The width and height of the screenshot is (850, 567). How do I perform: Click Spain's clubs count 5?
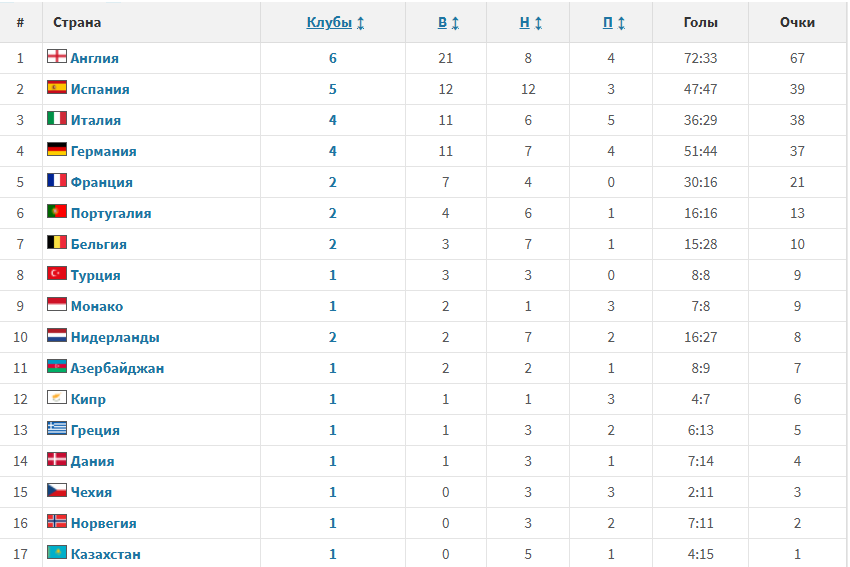(333, 89)
